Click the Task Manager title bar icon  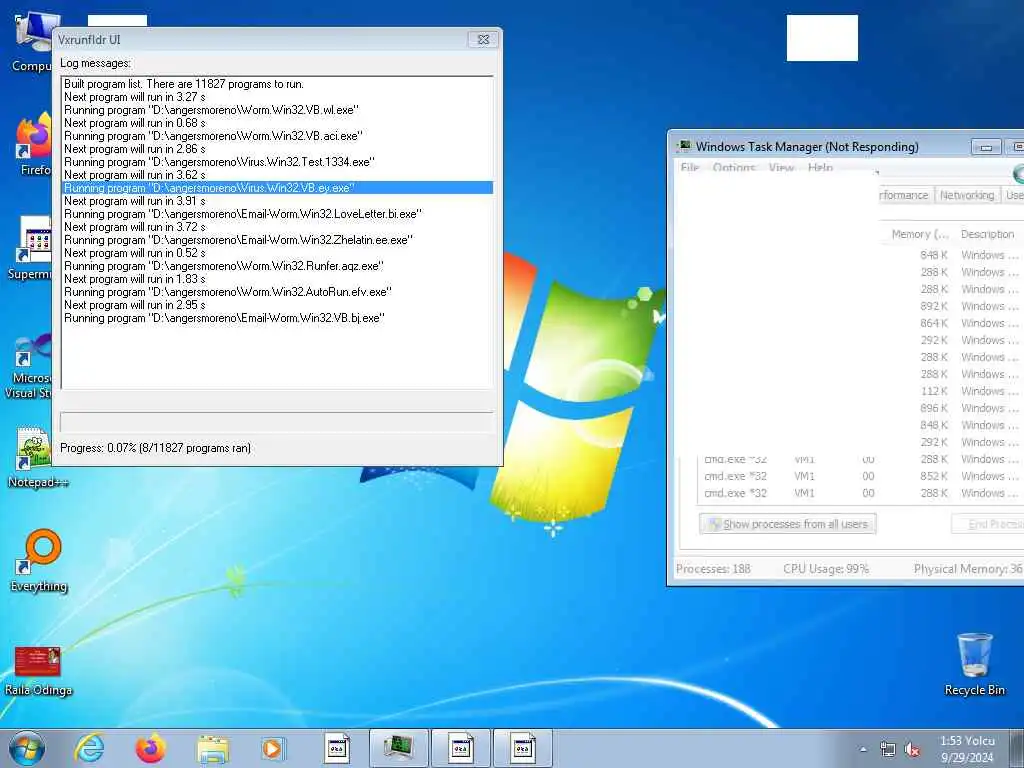pos(683,146)
